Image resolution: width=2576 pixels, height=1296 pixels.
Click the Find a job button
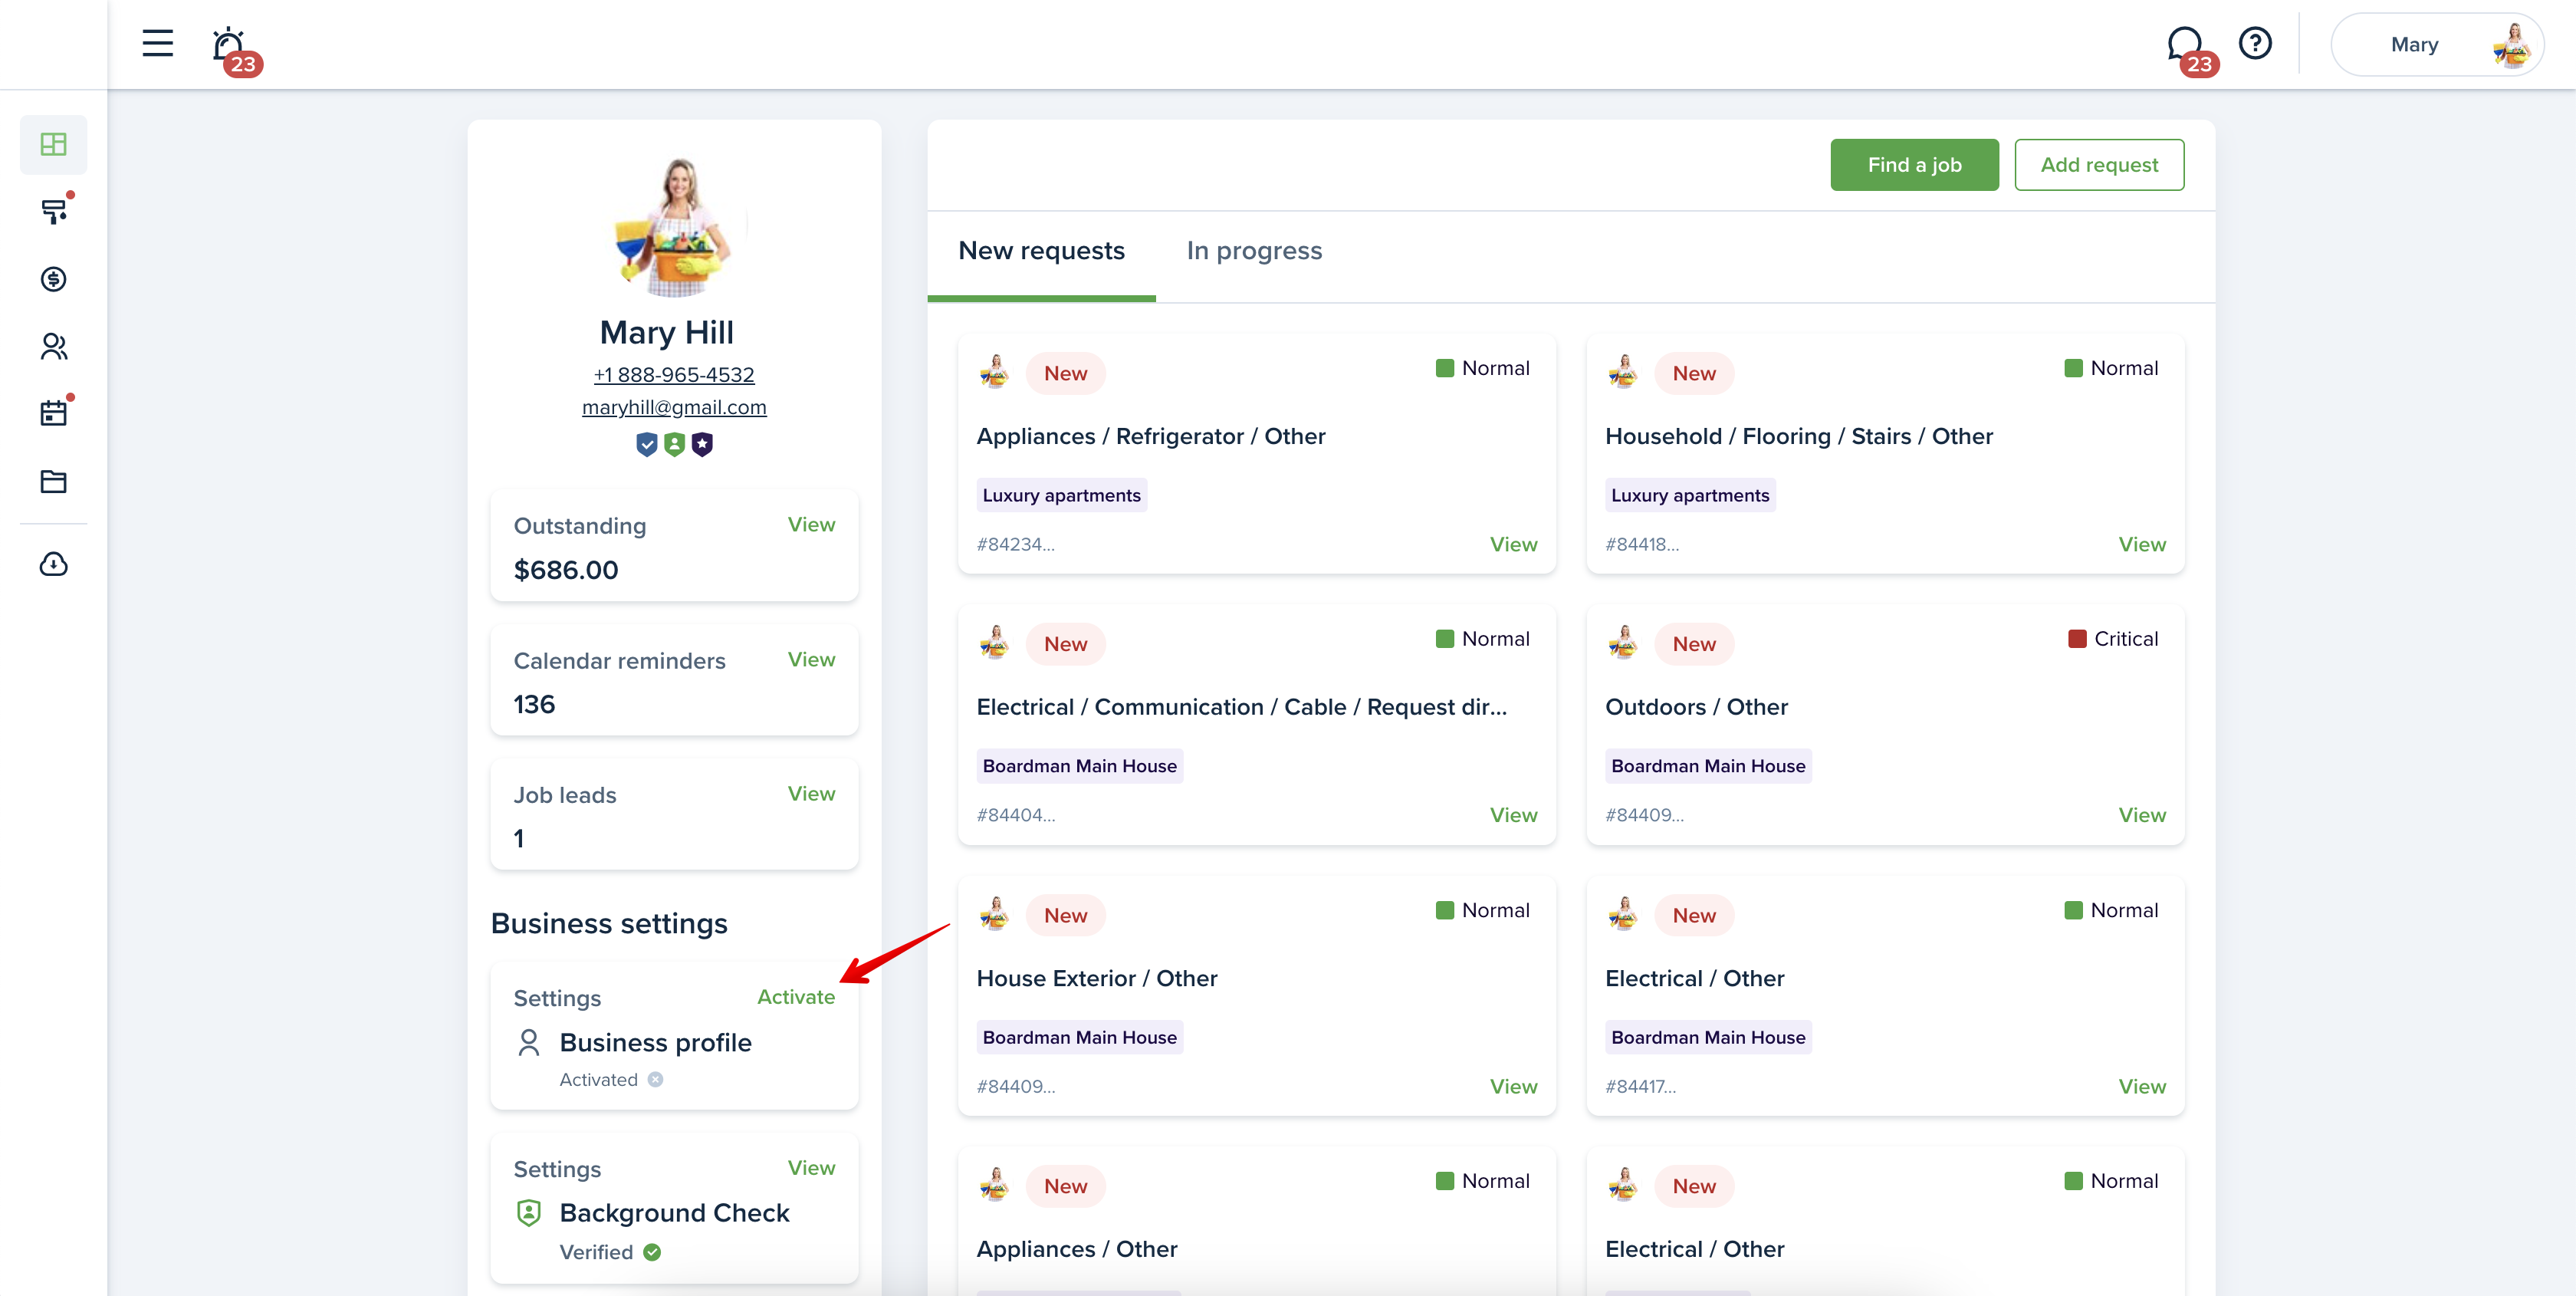pos(1915,165)
